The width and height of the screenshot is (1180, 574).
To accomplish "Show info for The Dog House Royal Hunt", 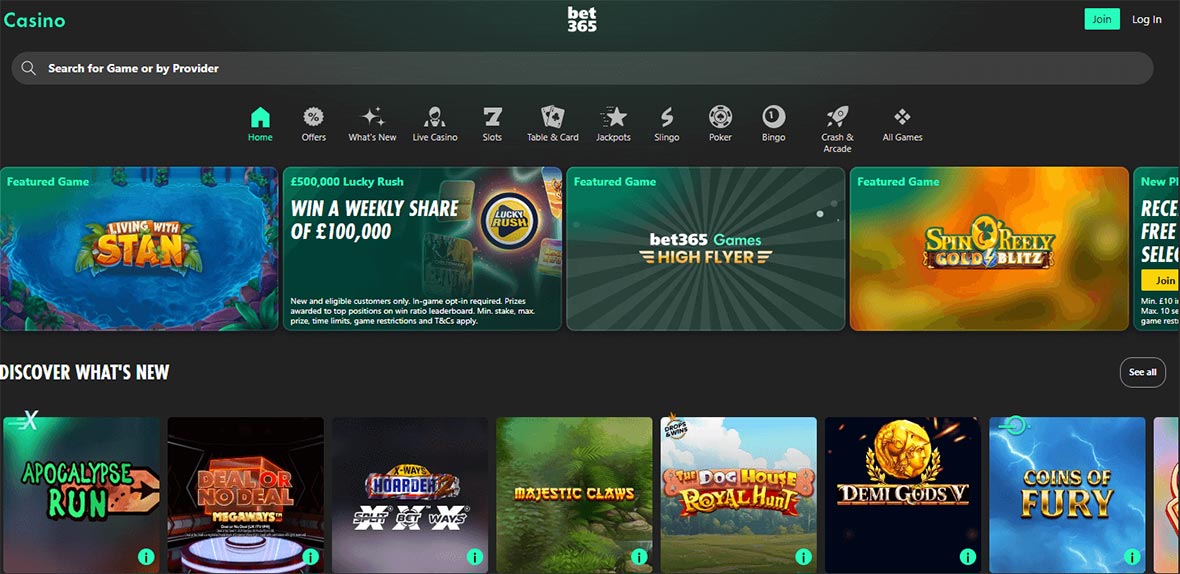I will [x=803, y=557].
